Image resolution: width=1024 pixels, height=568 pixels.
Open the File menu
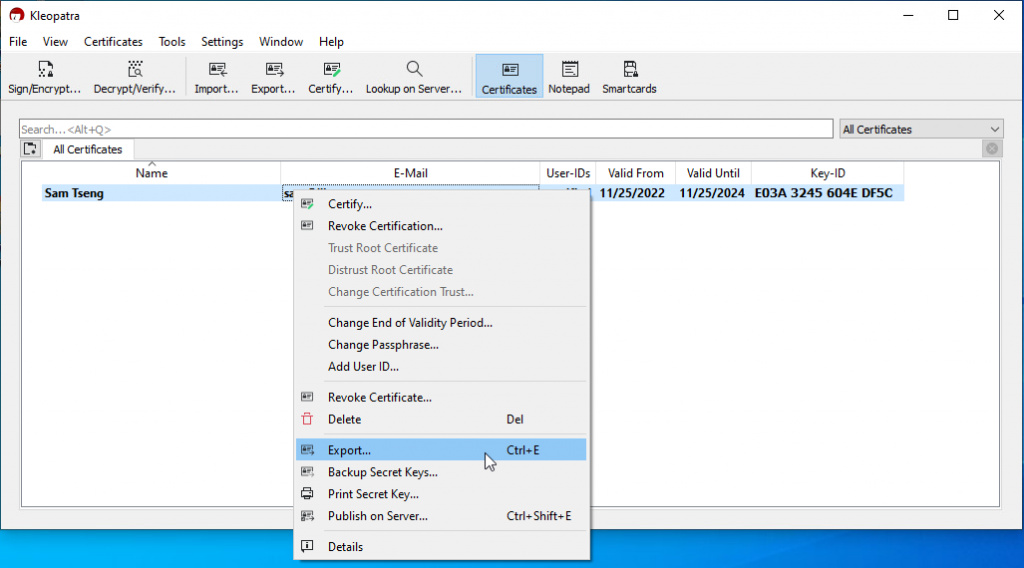coord(18,42)
